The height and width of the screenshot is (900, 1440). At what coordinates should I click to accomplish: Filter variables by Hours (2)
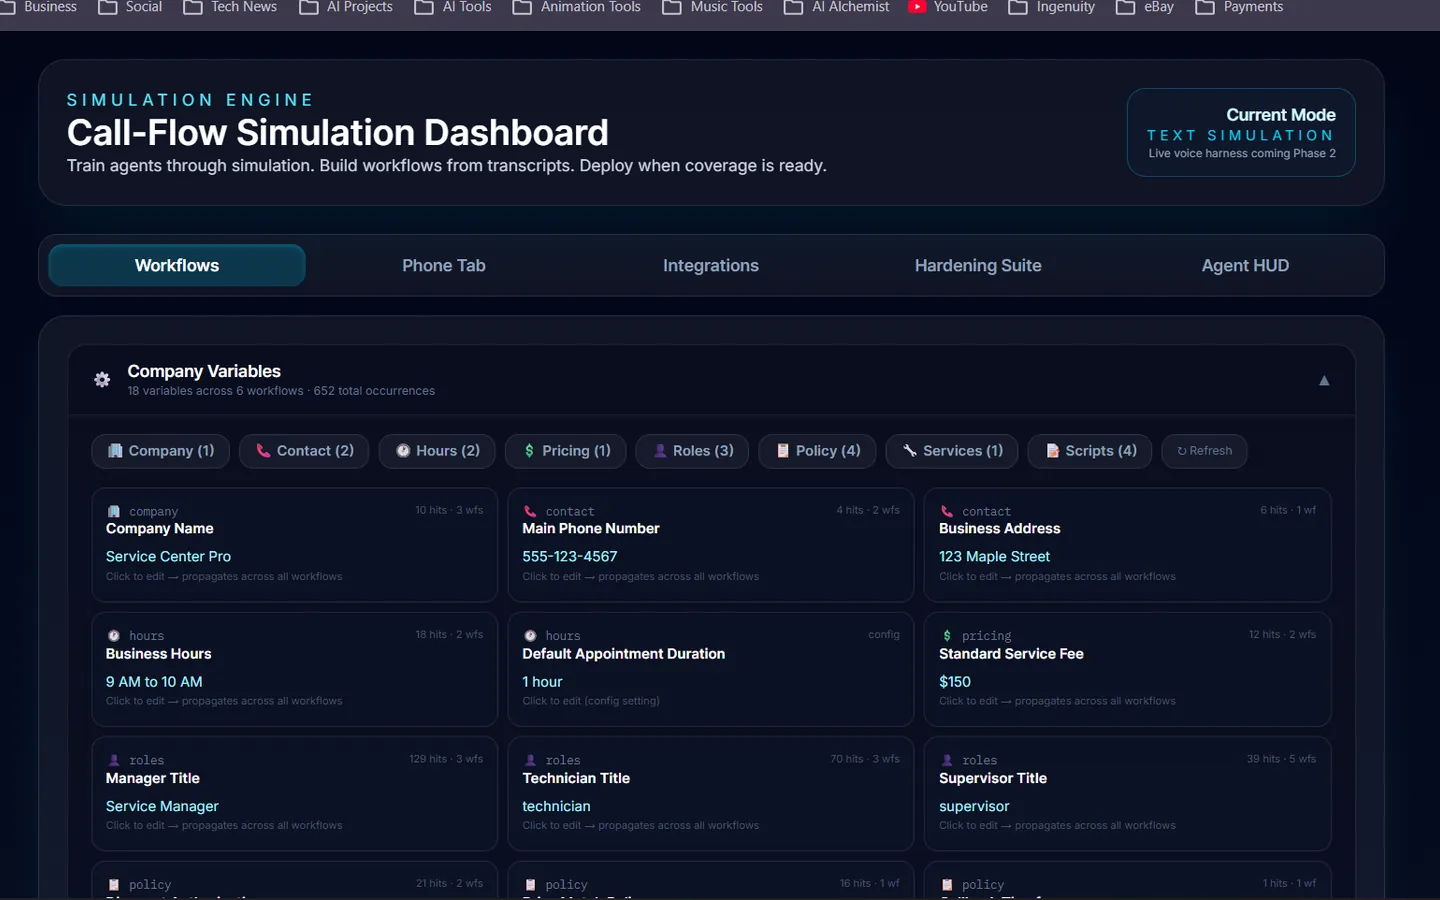click(437, 451)
